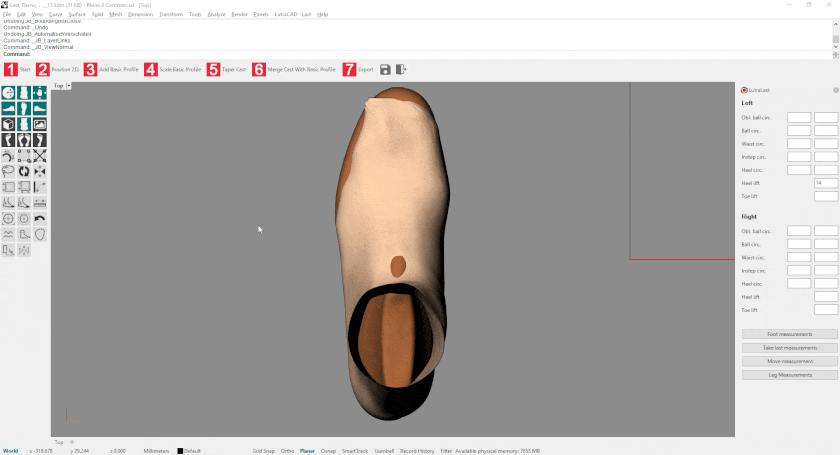This screenshot has height=455, width=840.
Task: Click the LutraLast panel options icon
Action: pyautogui.click(x=835, y=90)
